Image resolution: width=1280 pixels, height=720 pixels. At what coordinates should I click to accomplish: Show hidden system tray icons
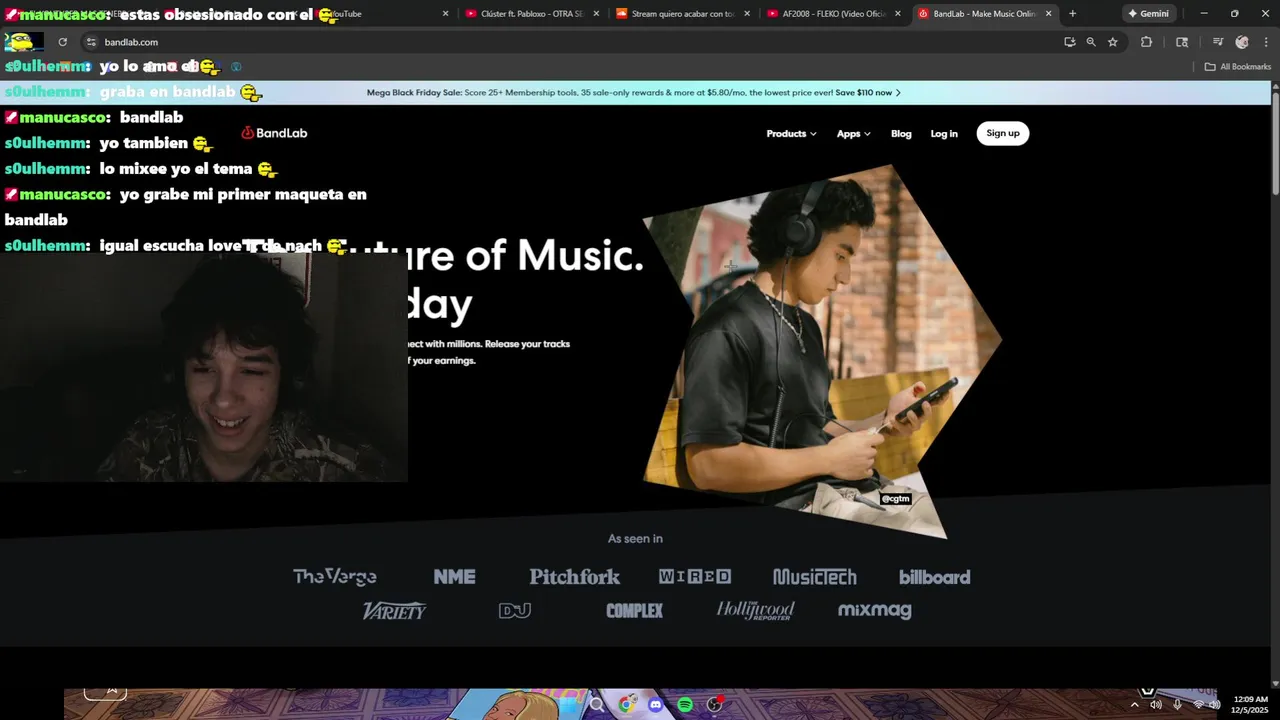pos(1134,705)
